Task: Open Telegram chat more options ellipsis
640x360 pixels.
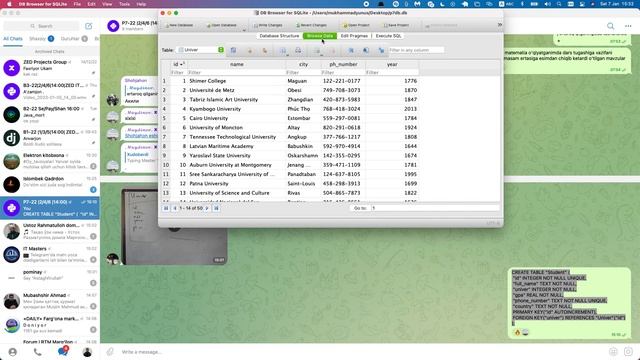Action: pyautogui.click(x=628, y=26)
